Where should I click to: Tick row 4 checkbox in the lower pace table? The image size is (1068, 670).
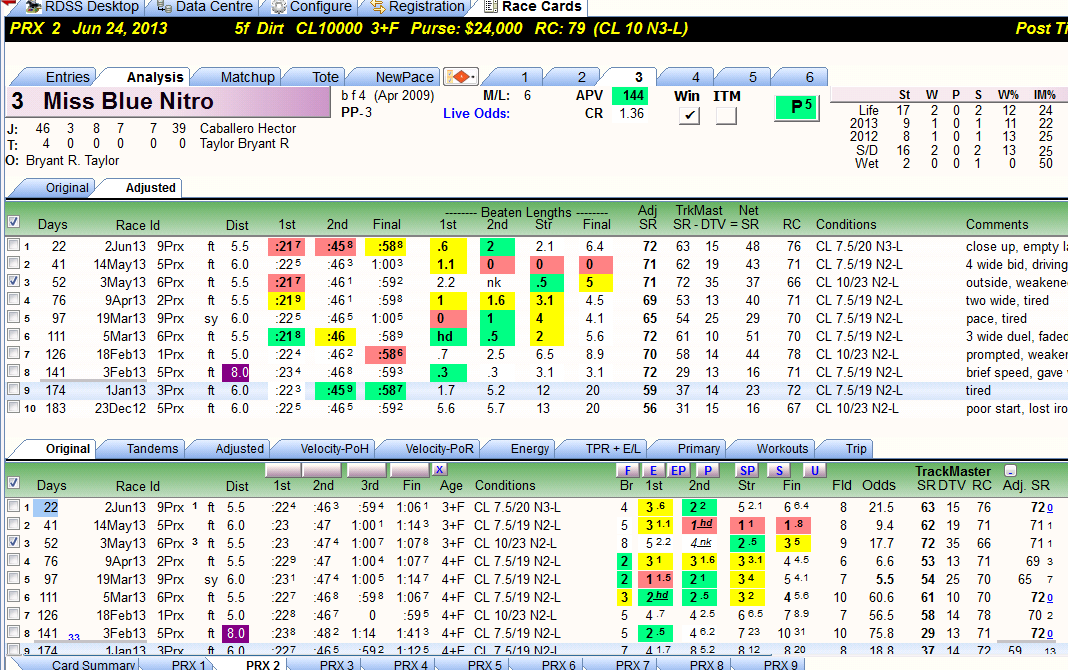[x=13, y=560]
